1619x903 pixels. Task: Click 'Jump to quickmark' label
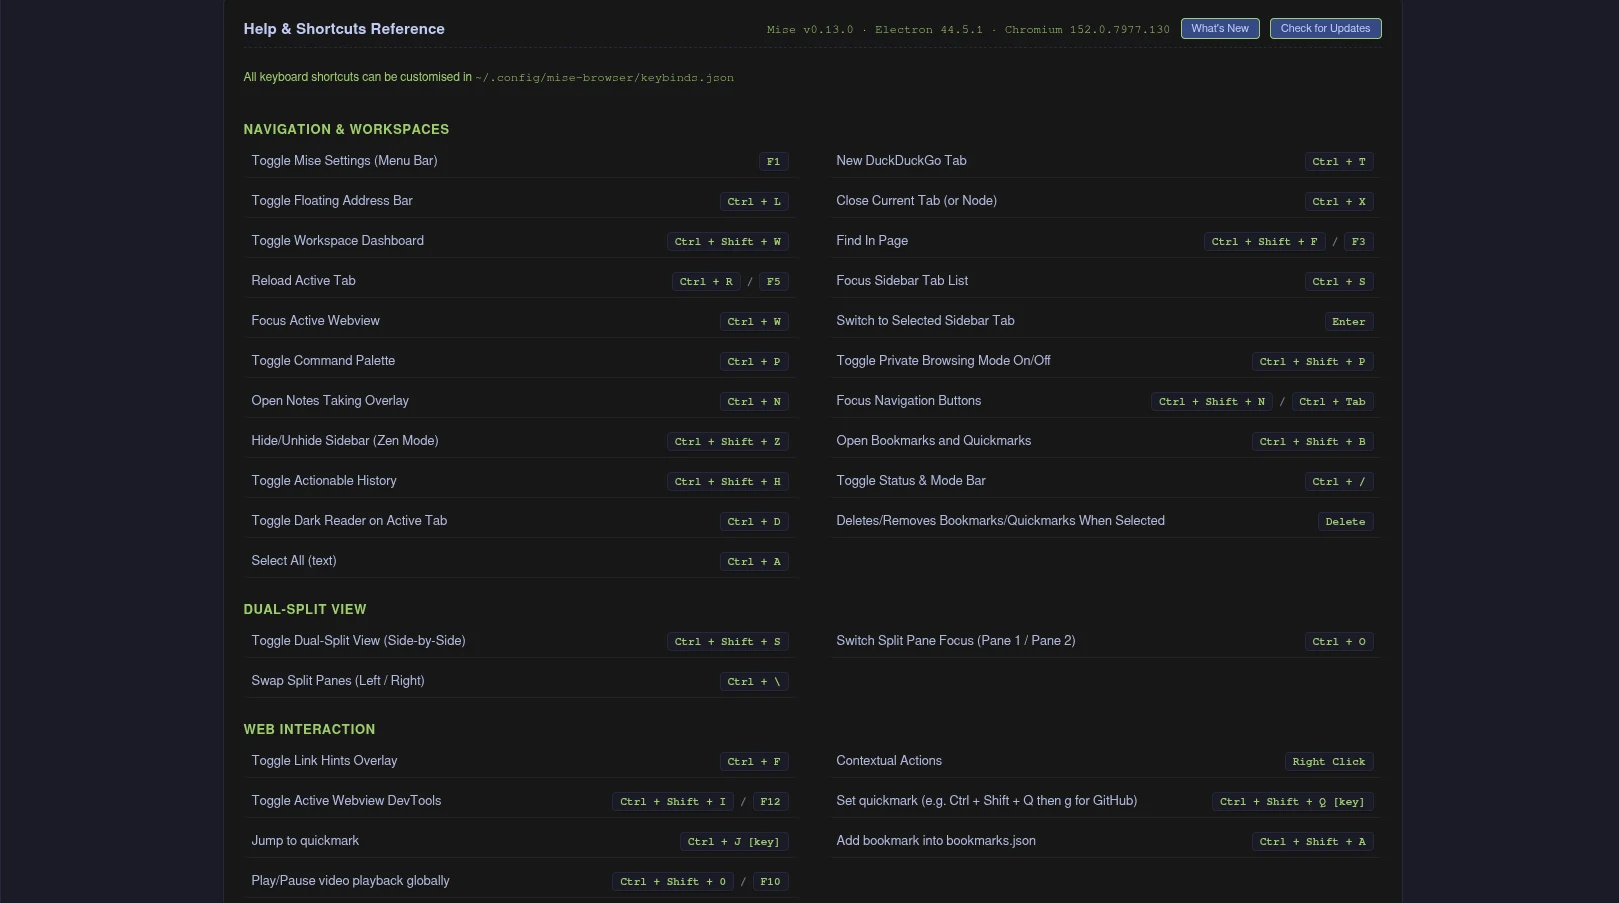coord(305,841)
